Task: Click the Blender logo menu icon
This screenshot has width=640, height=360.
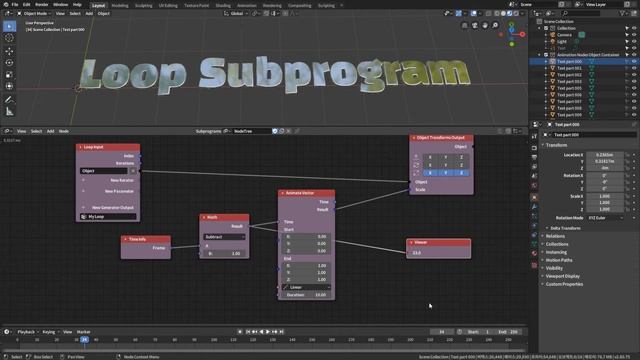Action: (x=6, y=4)
